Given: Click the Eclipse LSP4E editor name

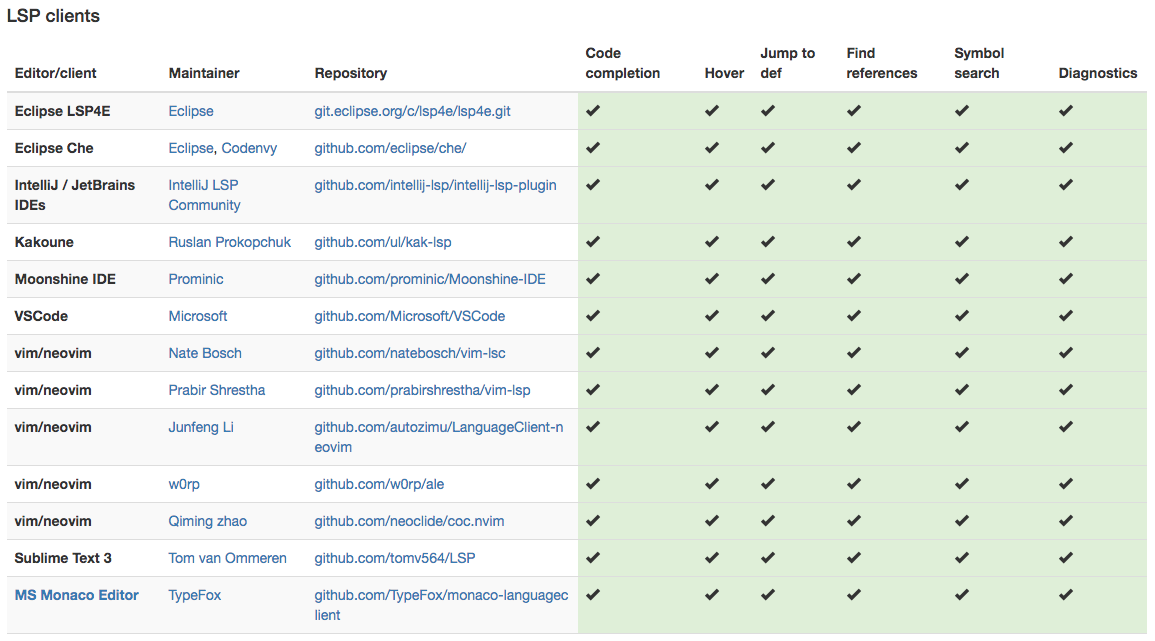Looking at the screenshot, I should coord(63,111).
